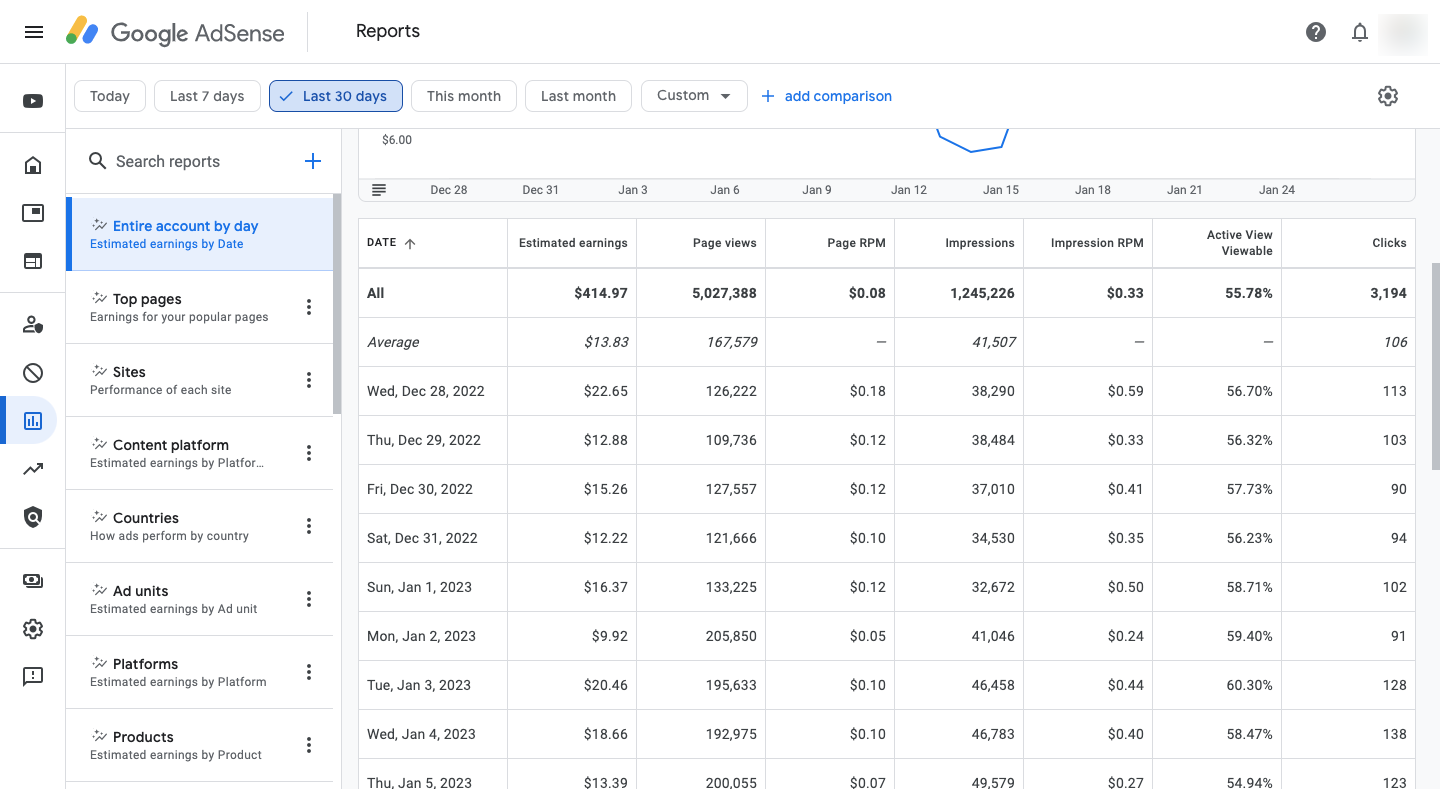This screenshot has width=1440, height=789.
Task: Open the main hamburger menu
Action: coord(33,32)
